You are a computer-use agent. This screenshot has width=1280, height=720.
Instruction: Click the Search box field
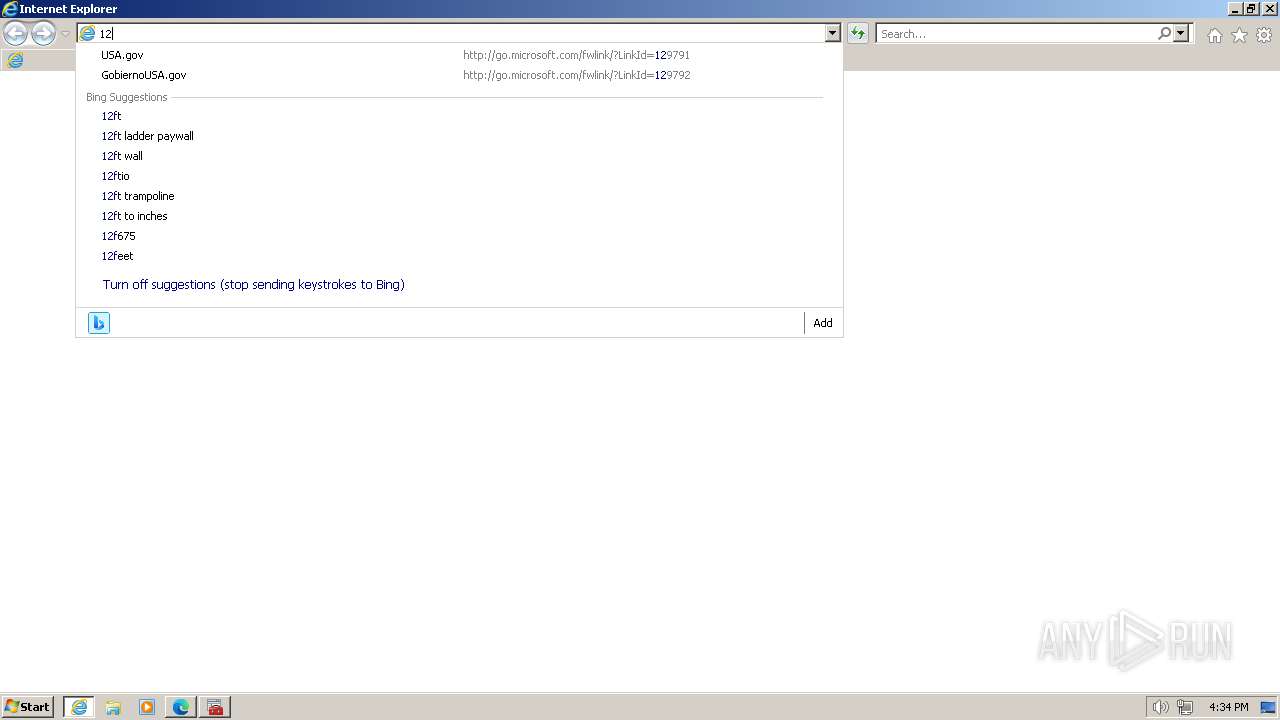pos(1017,33)
